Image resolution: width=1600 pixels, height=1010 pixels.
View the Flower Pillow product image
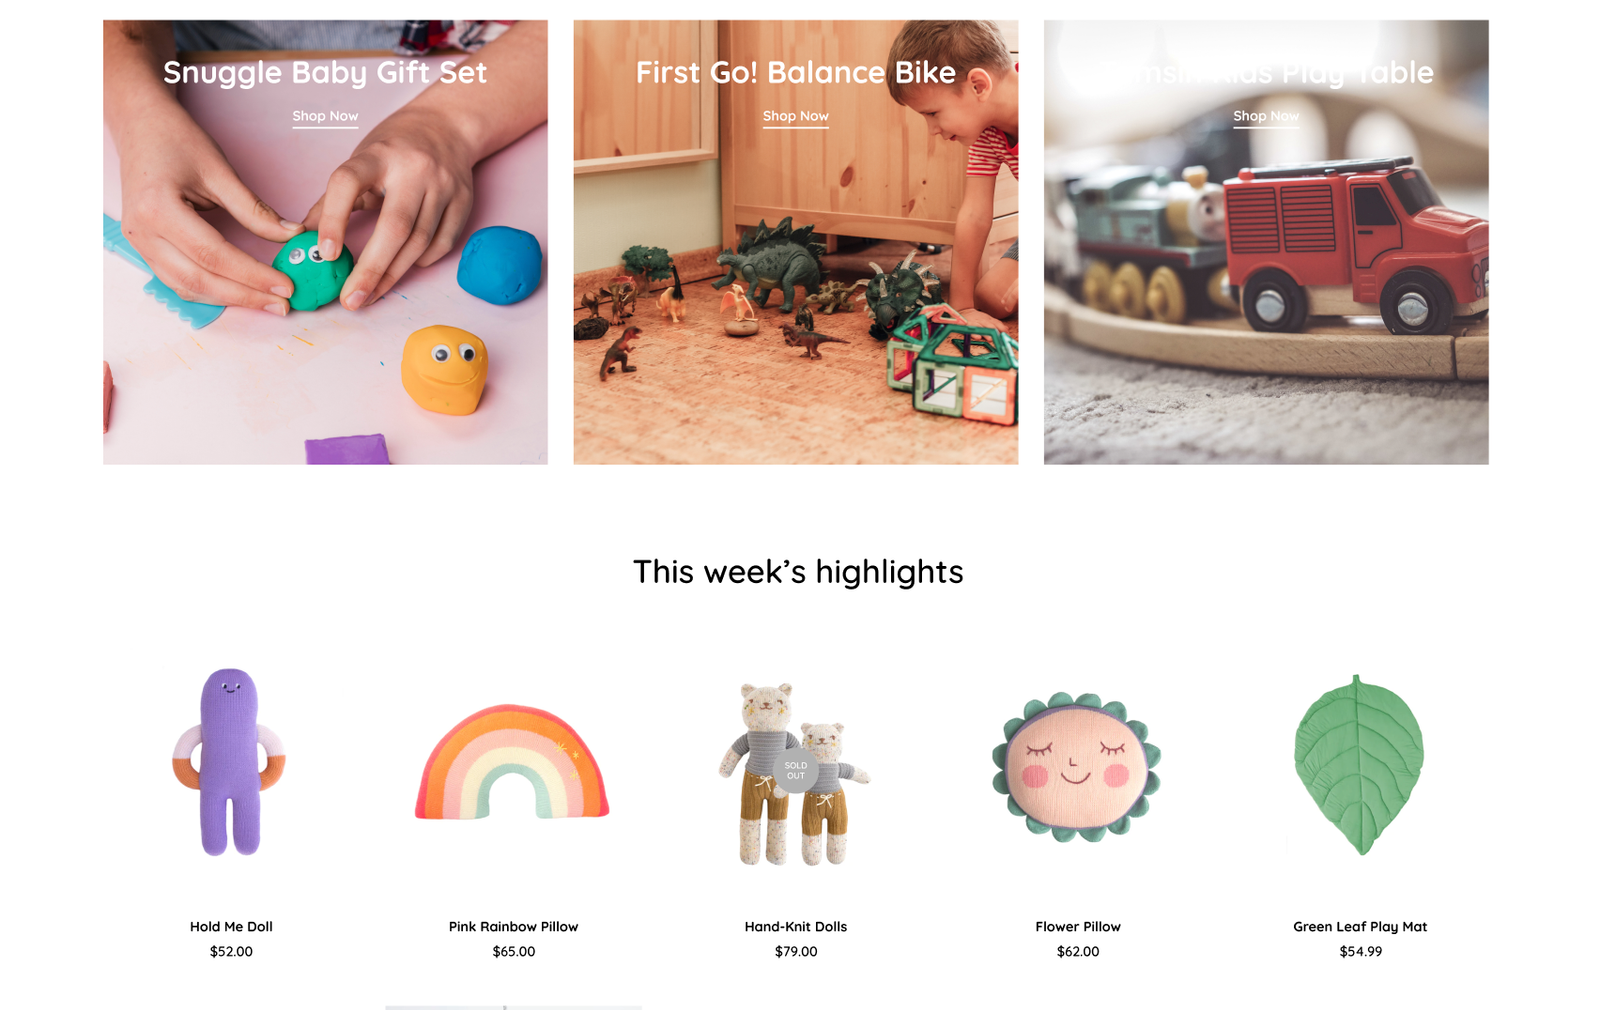pos(1077,765)
